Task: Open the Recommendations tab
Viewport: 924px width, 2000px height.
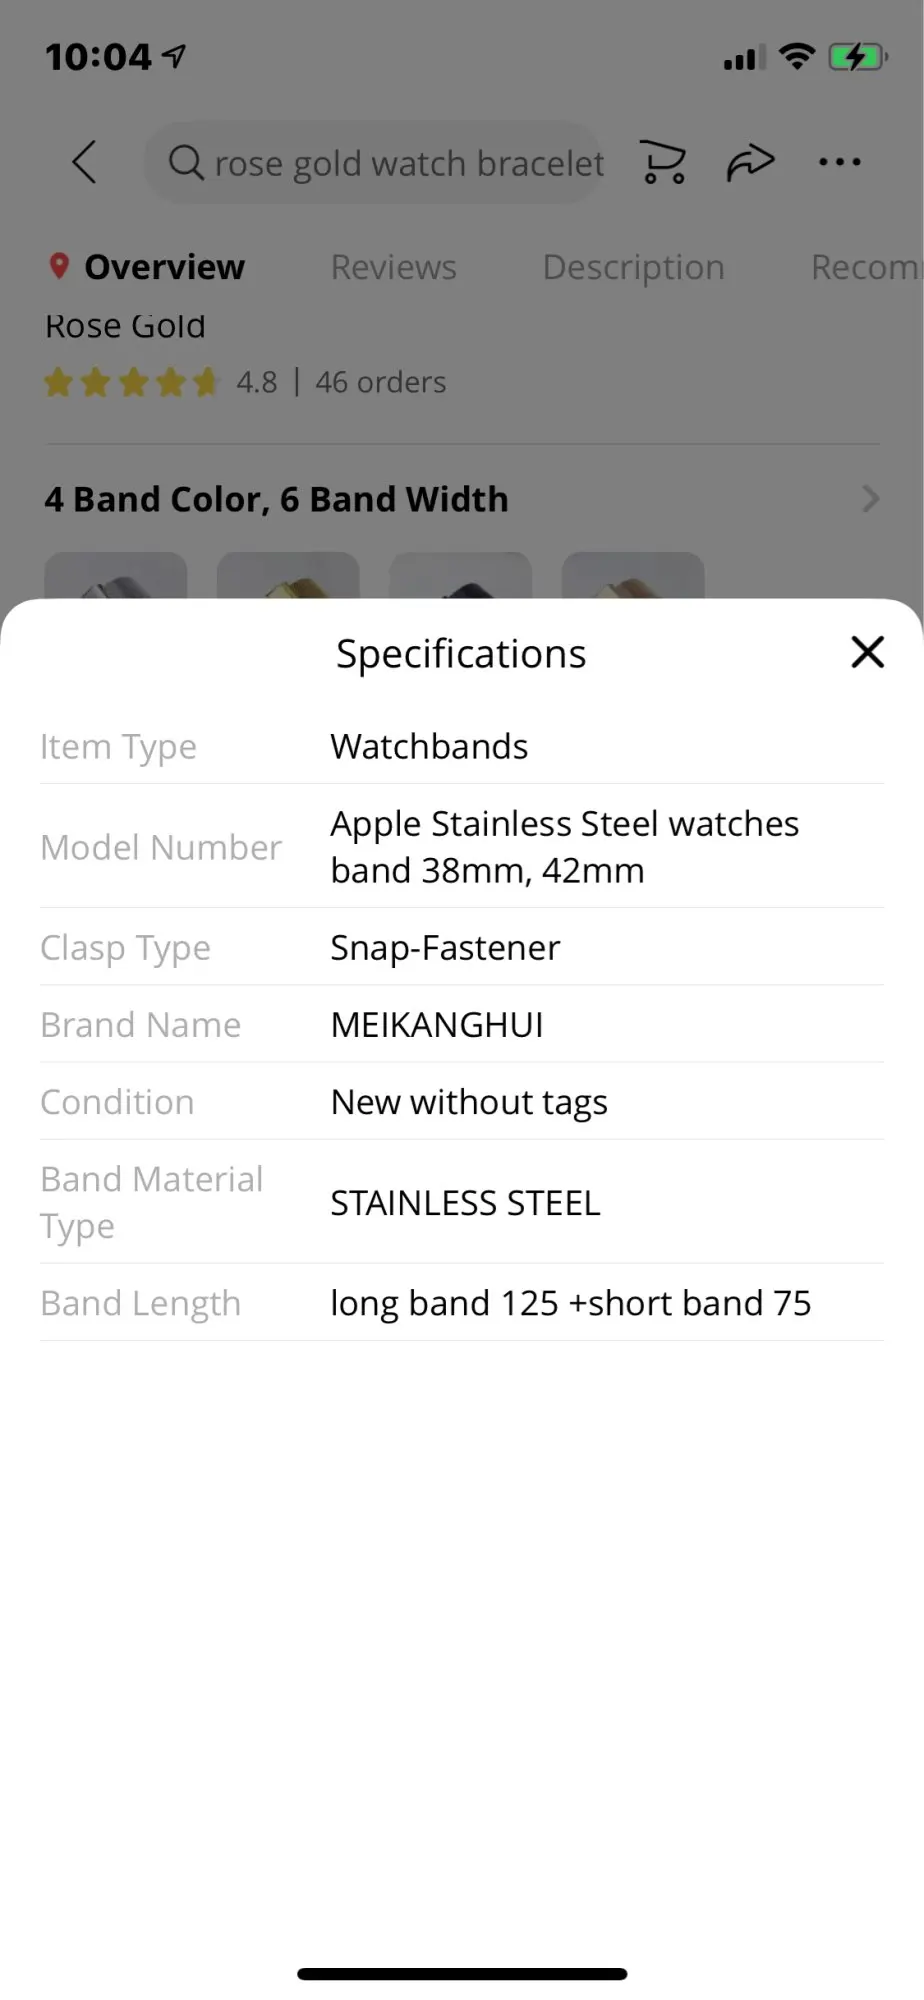Action: pos(865,267)
